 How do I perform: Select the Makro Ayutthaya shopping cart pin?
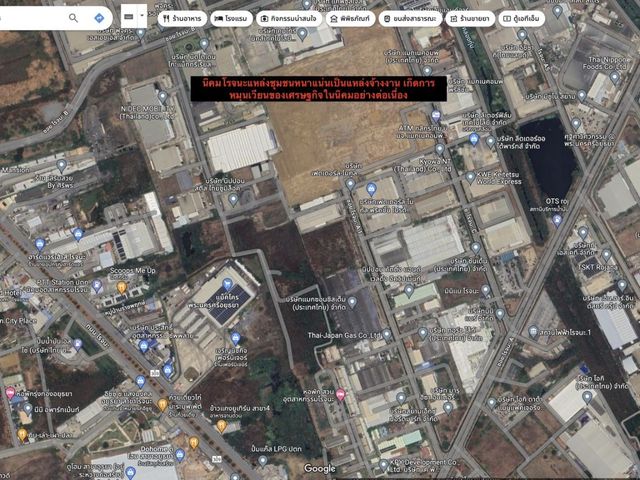pos(227,284)
